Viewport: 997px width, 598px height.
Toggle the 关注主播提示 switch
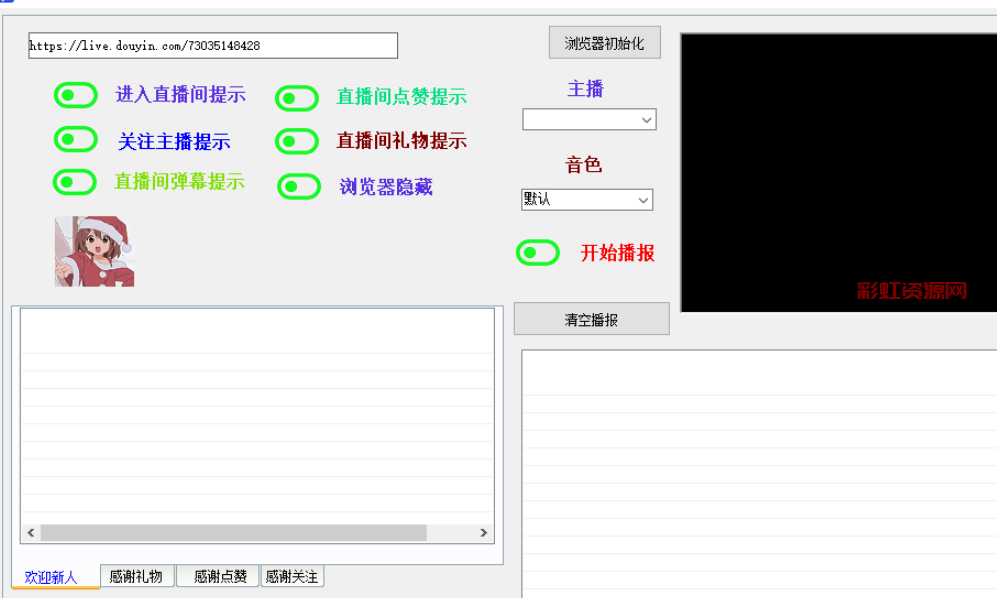click(75, 140)
